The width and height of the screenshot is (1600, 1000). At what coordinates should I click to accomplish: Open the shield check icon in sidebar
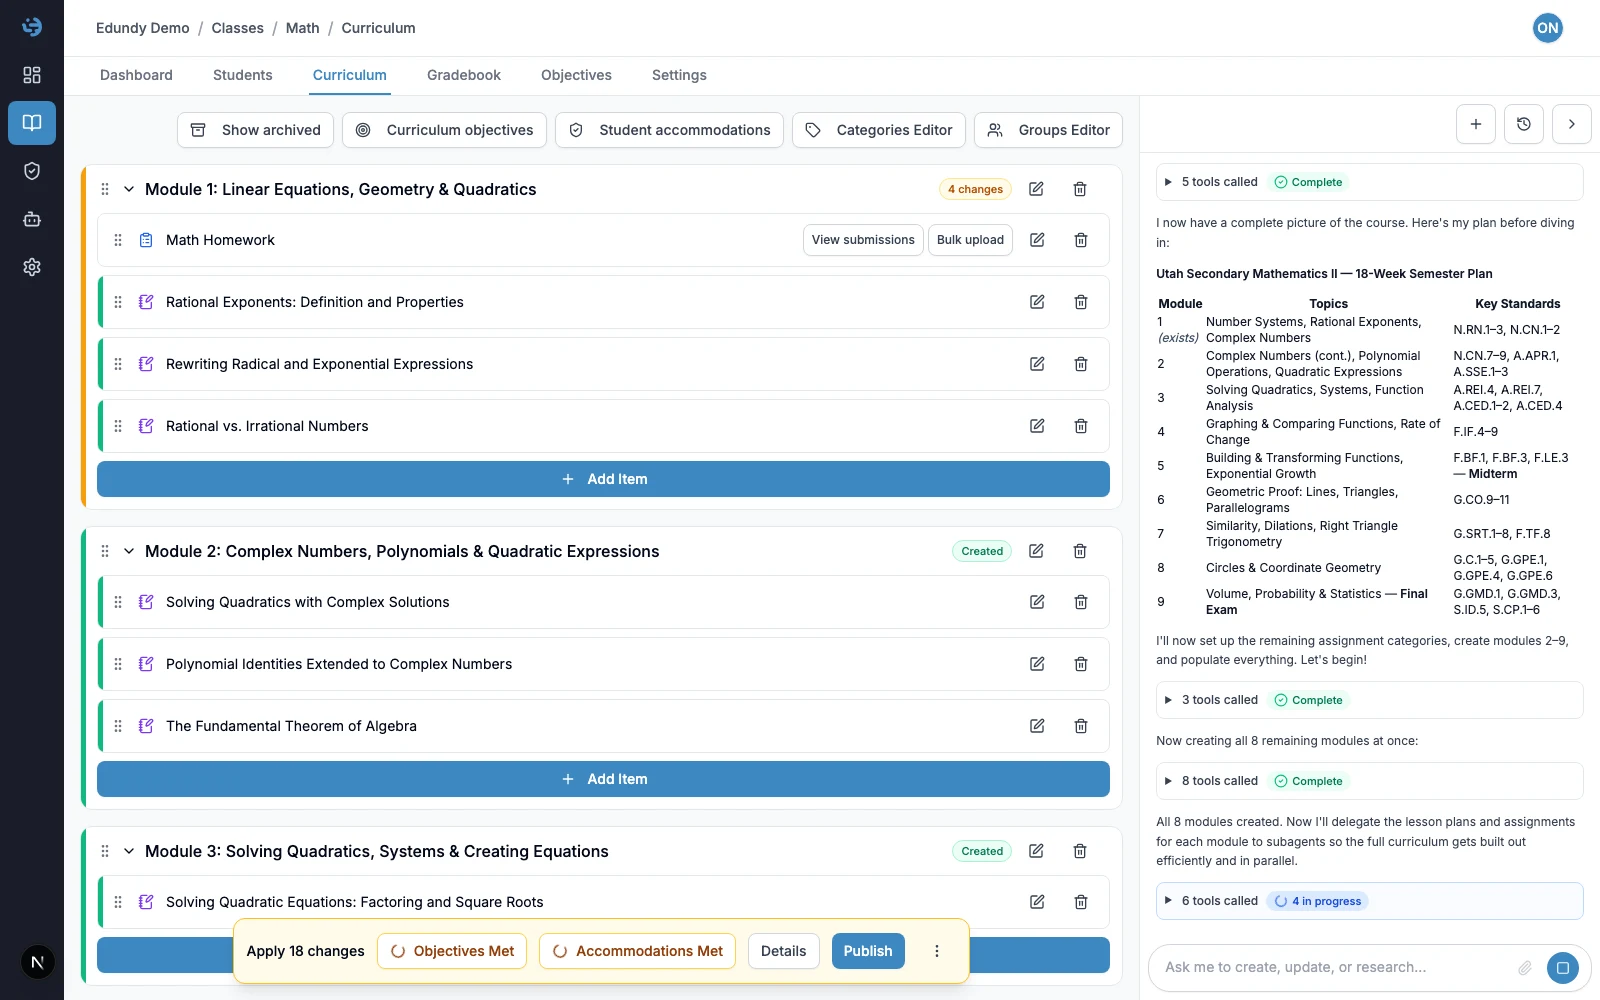click(x=32, y=171)
